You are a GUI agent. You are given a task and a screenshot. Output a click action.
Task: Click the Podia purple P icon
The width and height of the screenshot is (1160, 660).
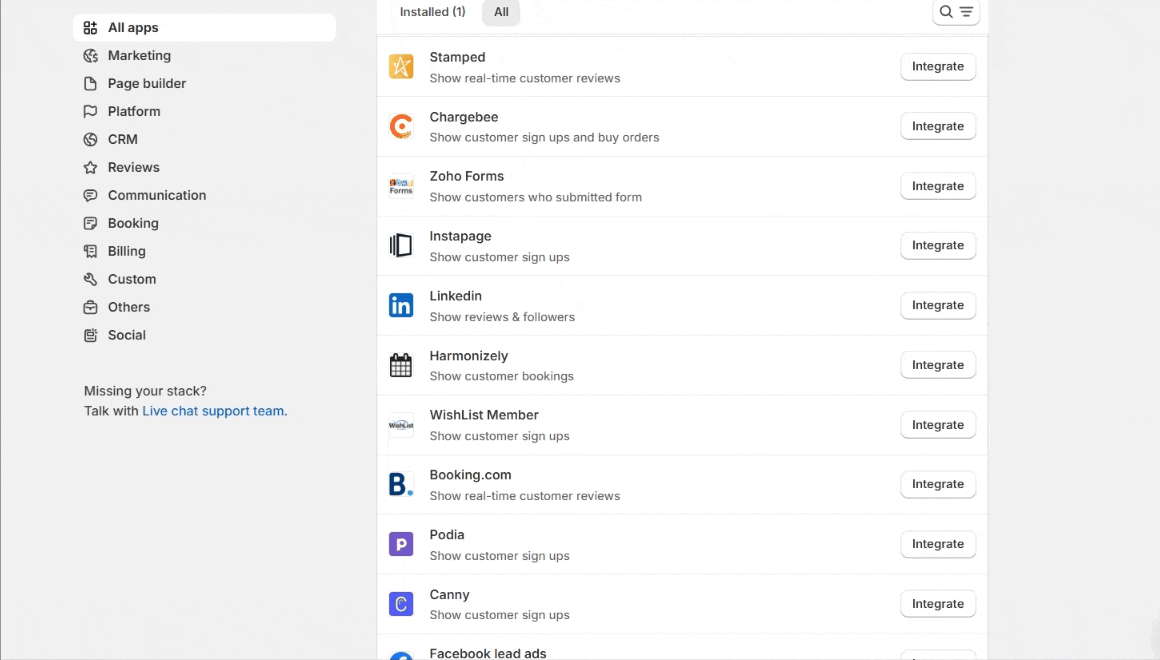(x=401, y=544)
